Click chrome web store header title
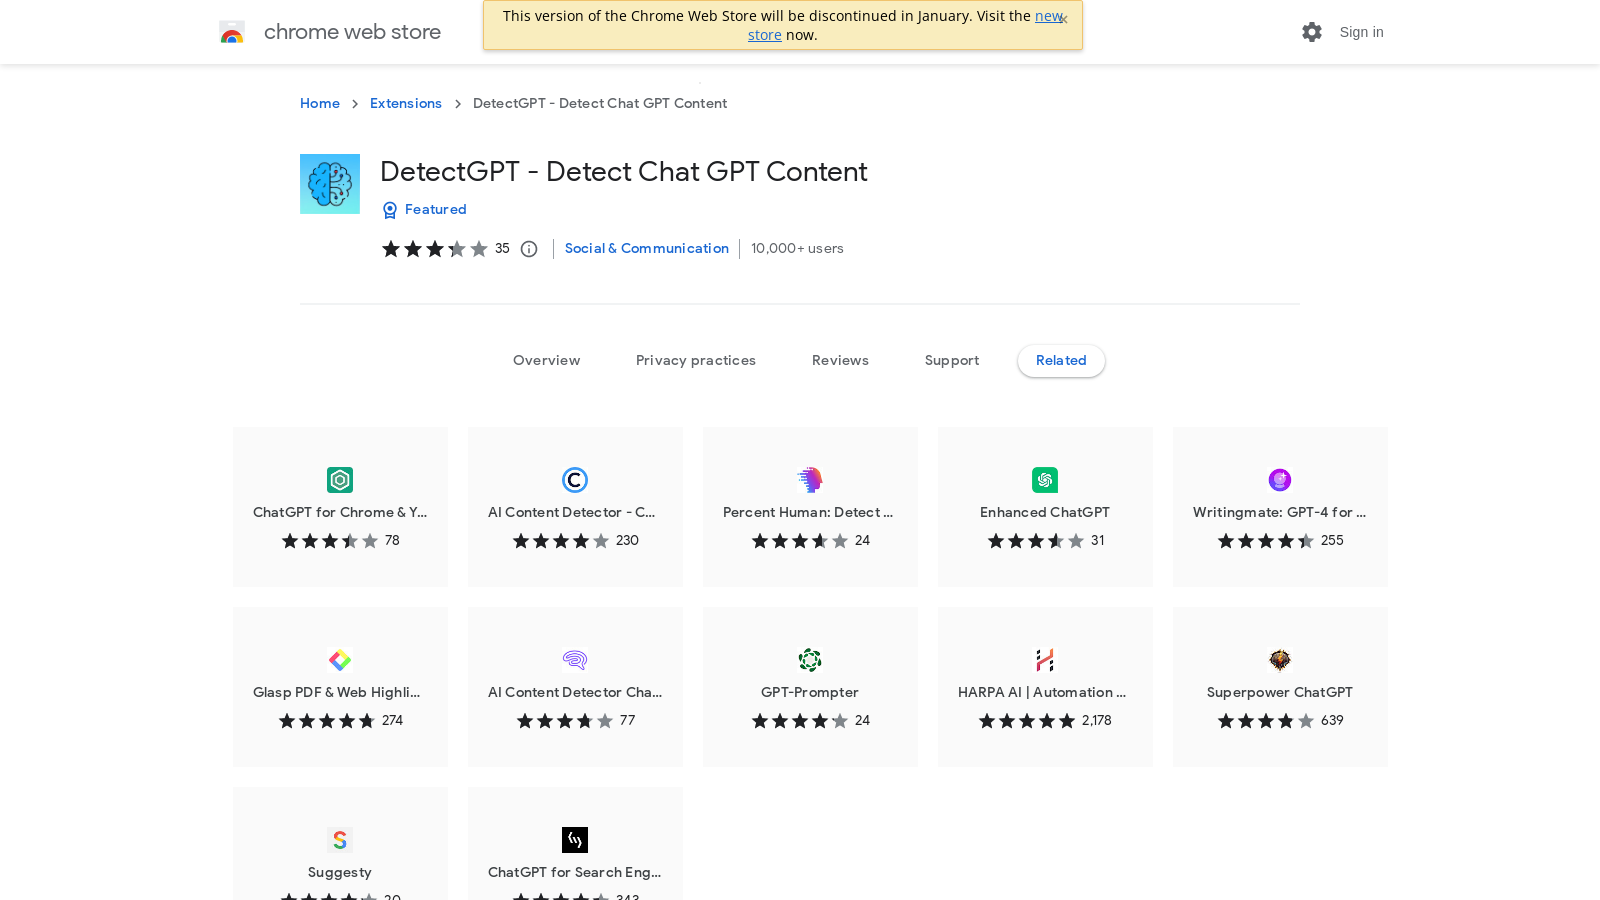This screenshot has height=900, width=1600. [x=352, y=32]
